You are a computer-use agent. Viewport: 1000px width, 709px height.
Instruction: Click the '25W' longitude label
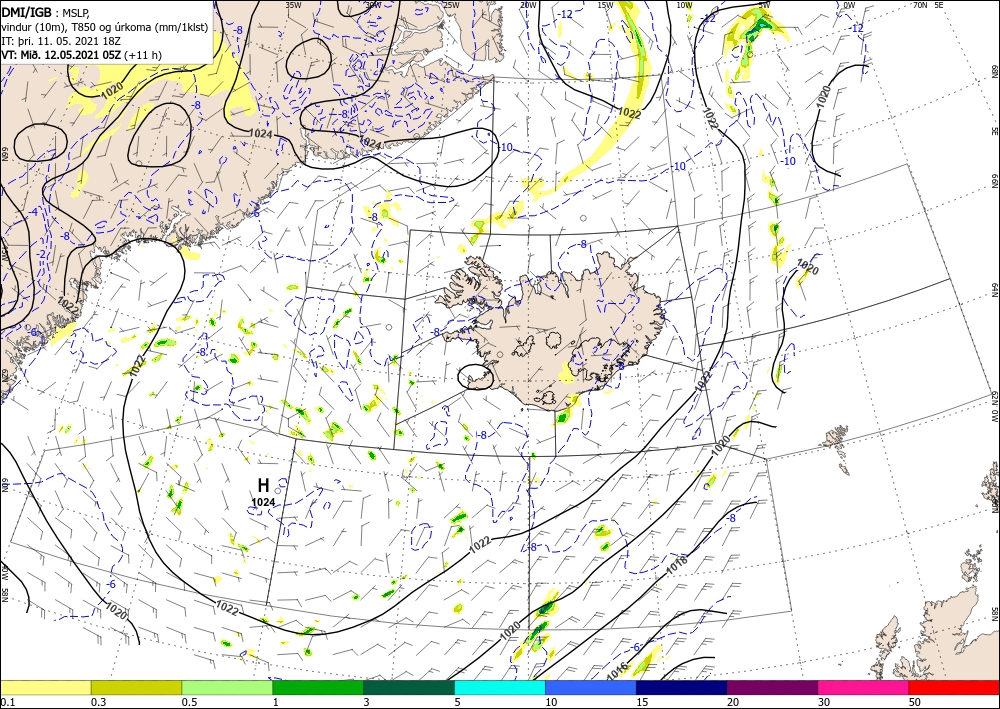[x=451, y=5]
